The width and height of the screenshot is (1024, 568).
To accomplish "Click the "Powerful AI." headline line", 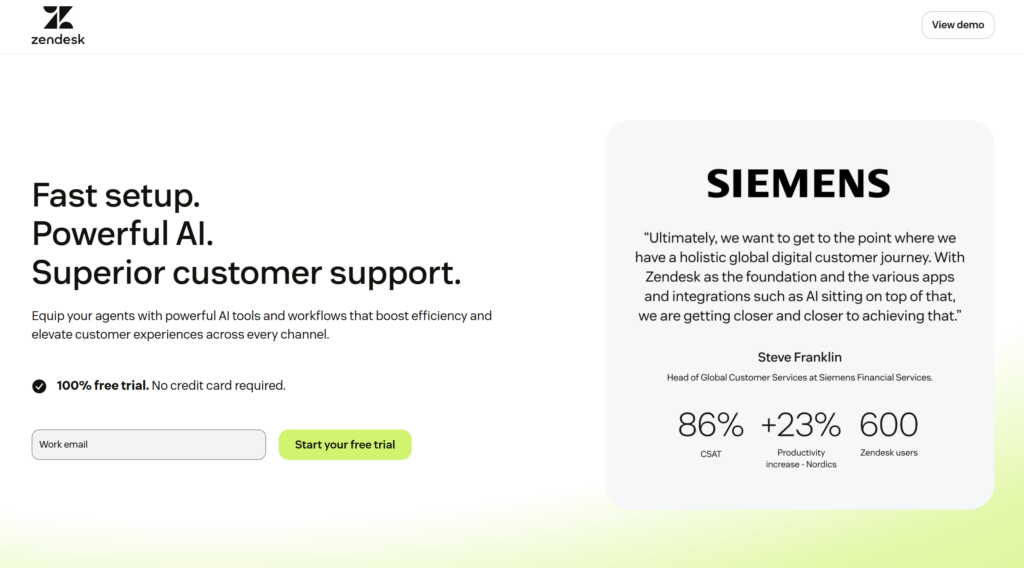I will pos(123,233).
